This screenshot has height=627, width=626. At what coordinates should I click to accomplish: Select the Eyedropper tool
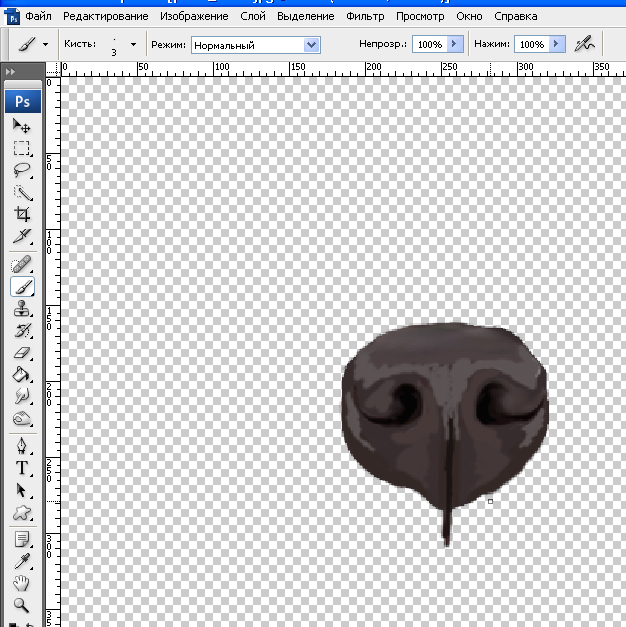(x=22, y=562)
